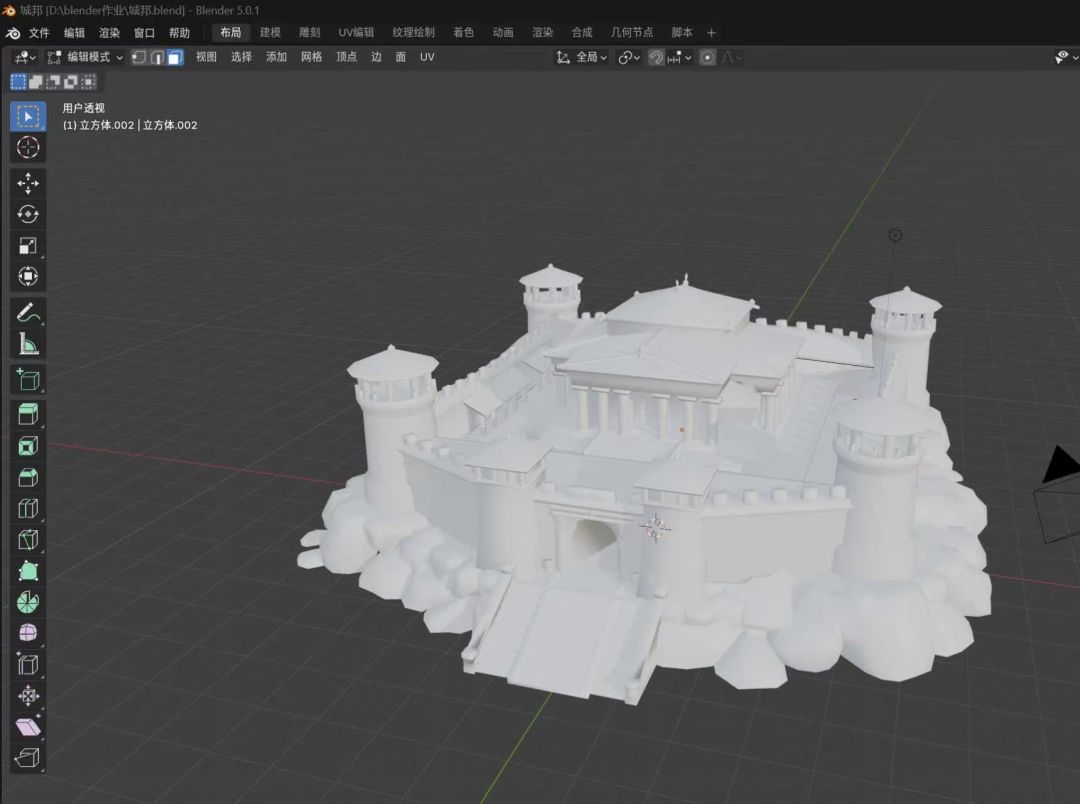
Task: Select the Box Select tool
Action: click(28, 116)
